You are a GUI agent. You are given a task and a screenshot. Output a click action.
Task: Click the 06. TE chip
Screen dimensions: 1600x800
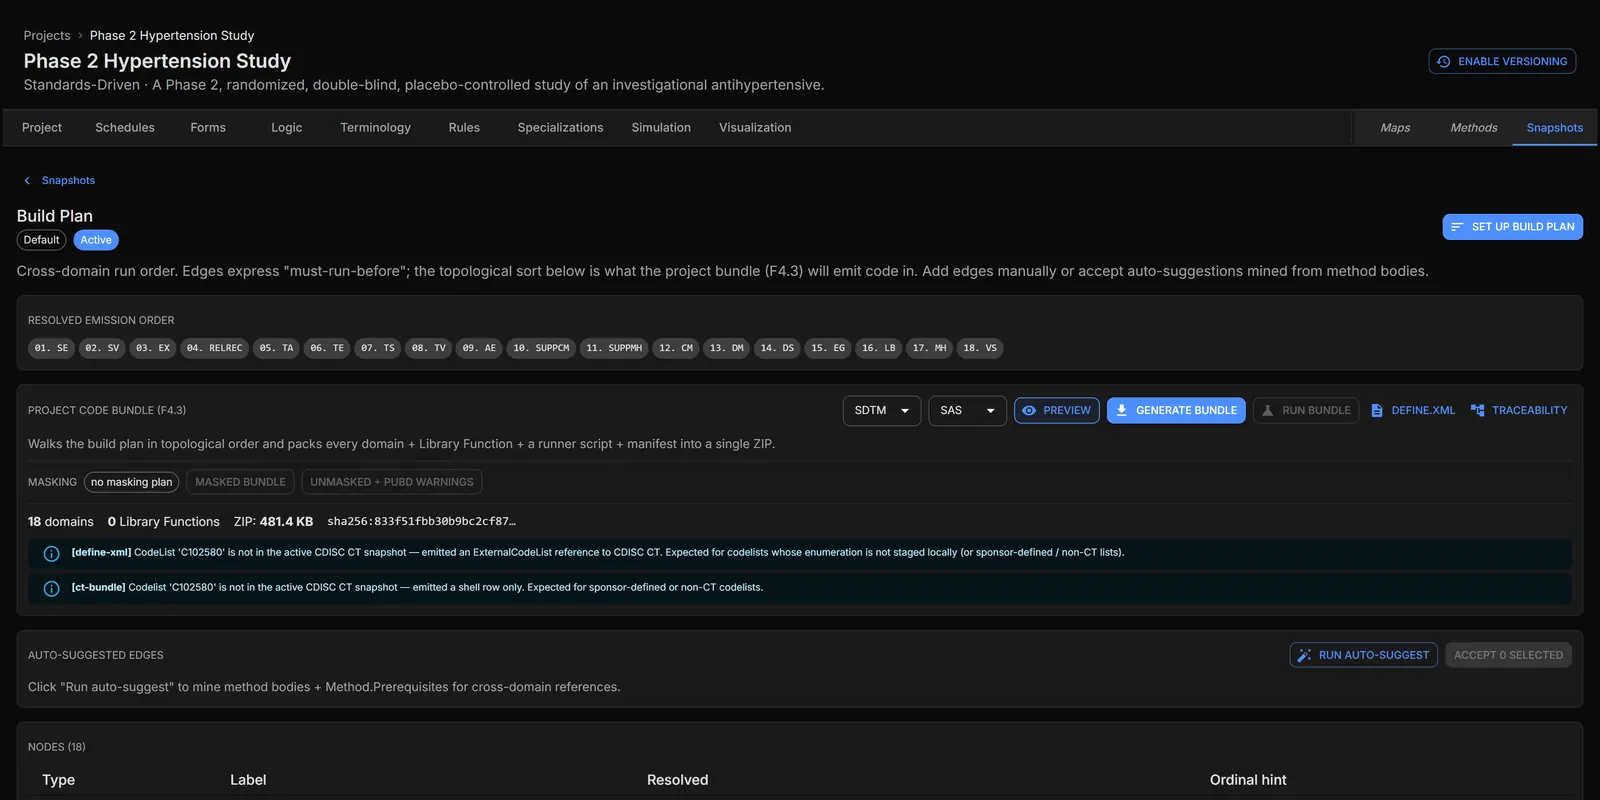(327, 348)
